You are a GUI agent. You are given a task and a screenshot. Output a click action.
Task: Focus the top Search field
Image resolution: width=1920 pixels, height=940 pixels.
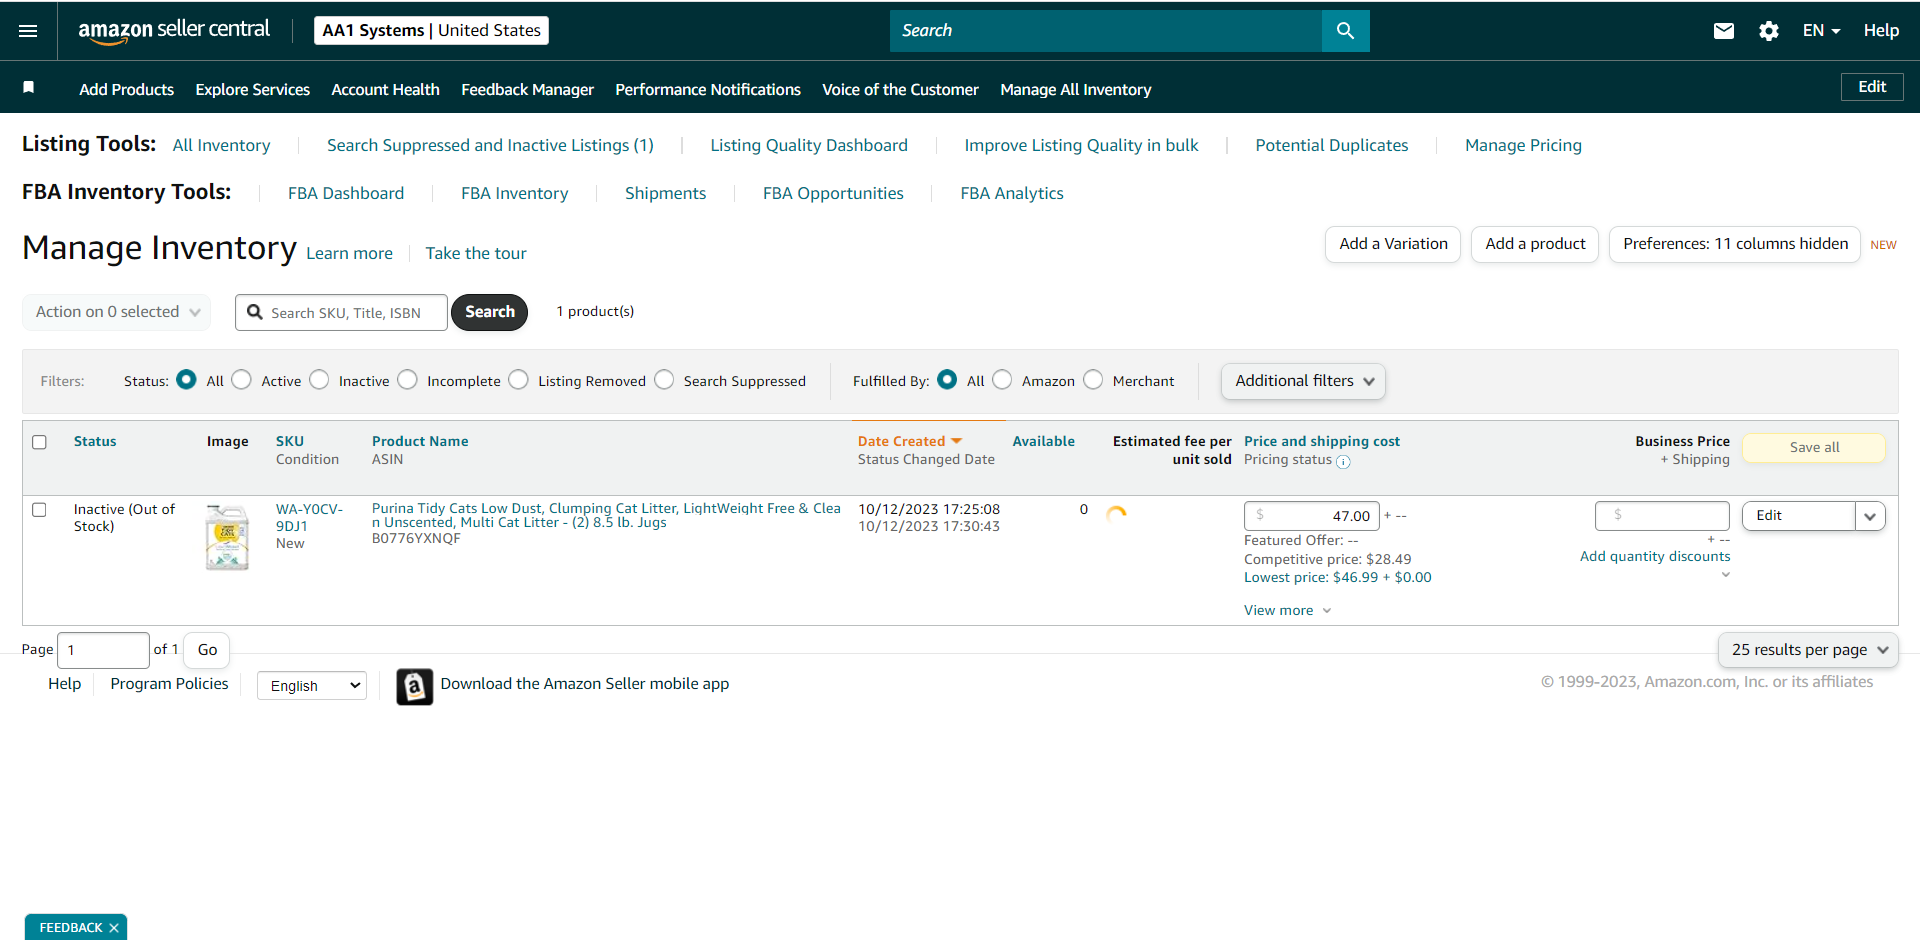tap(1106, 31)
